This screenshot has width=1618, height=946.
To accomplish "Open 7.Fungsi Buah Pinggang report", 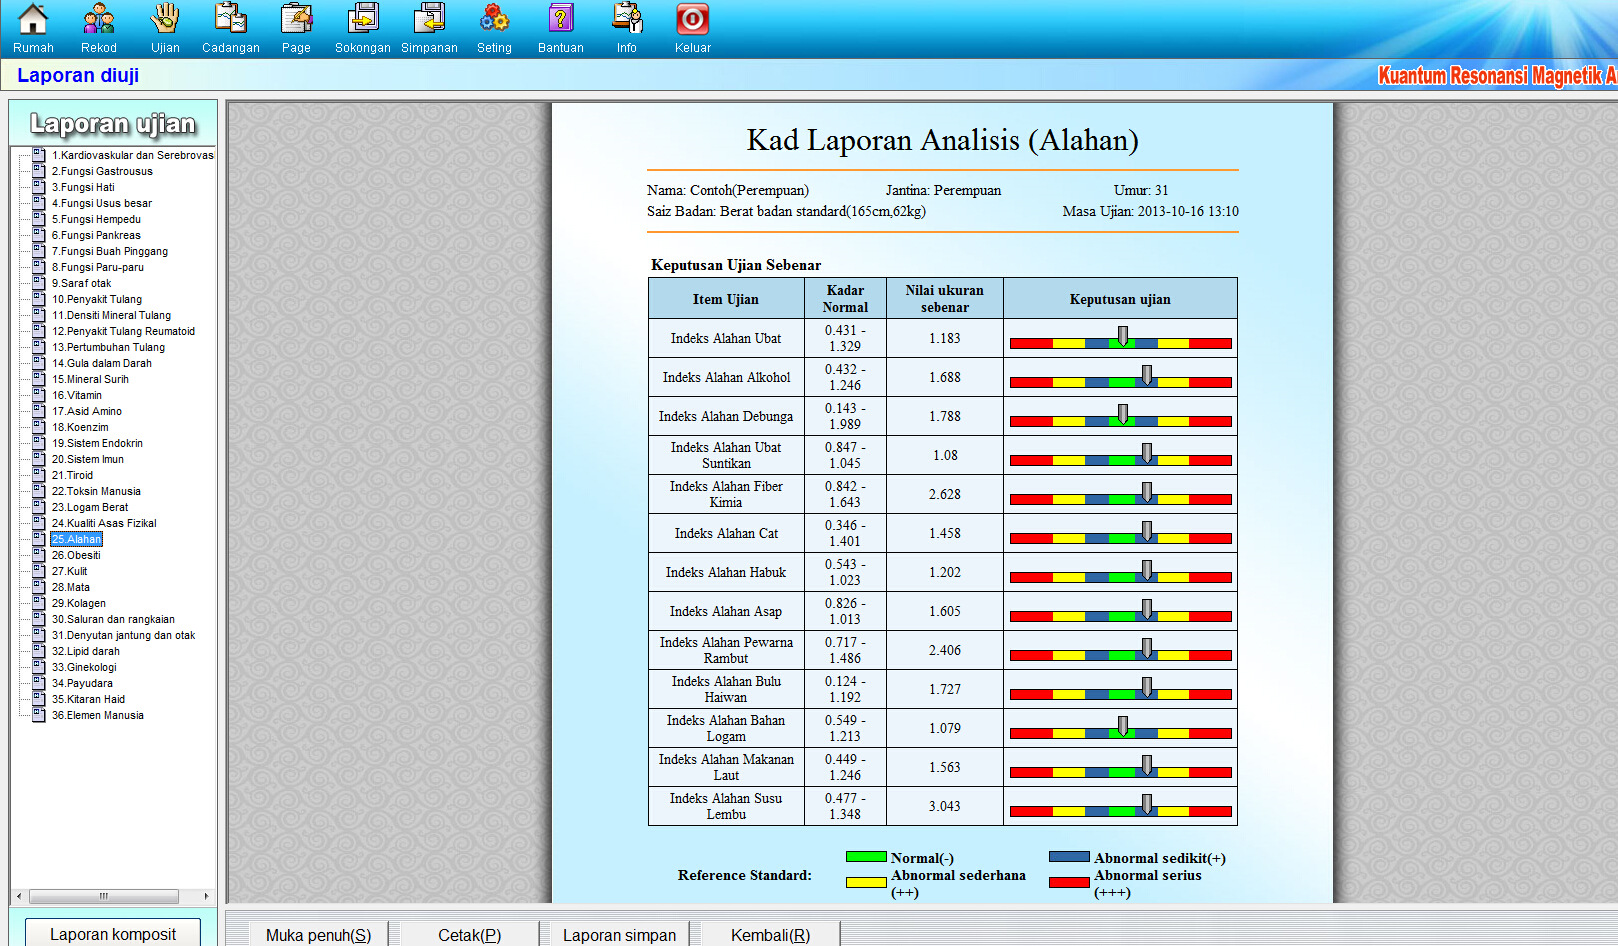I will pyautogui.click(x=110, y=251).
